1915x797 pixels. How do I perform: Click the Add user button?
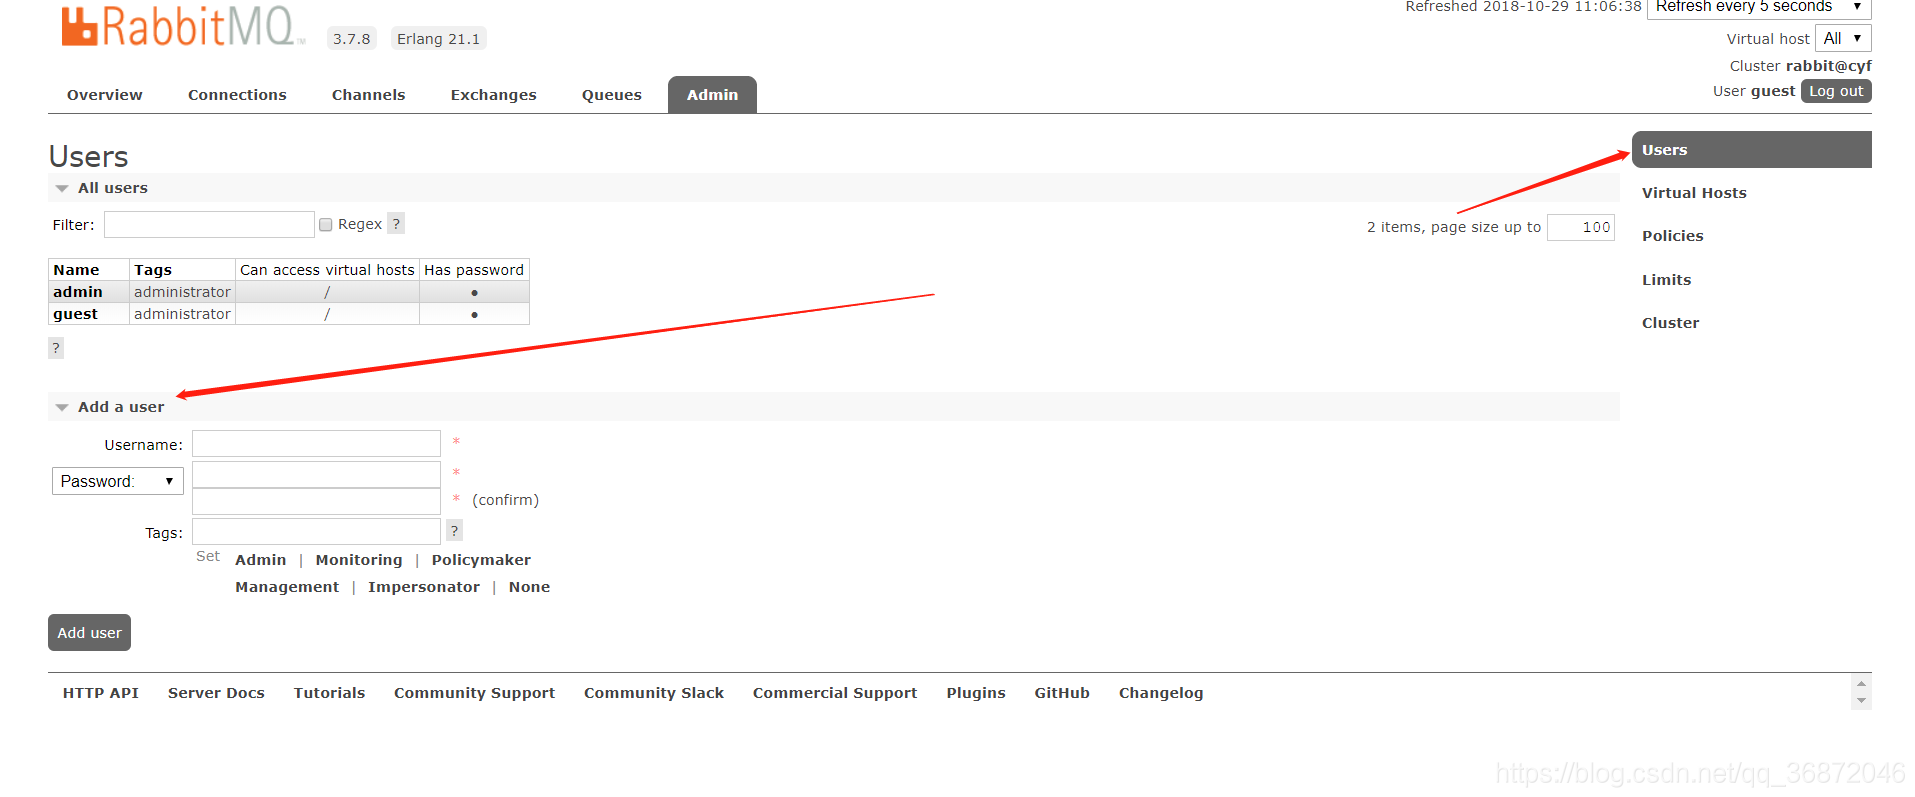89,633
